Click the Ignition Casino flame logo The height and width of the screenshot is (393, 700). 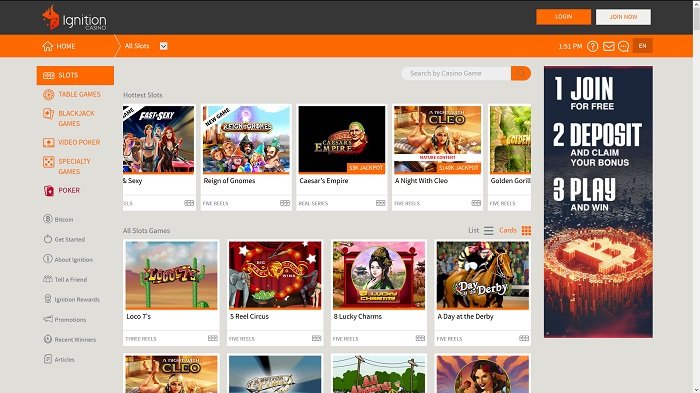(50, 18)
